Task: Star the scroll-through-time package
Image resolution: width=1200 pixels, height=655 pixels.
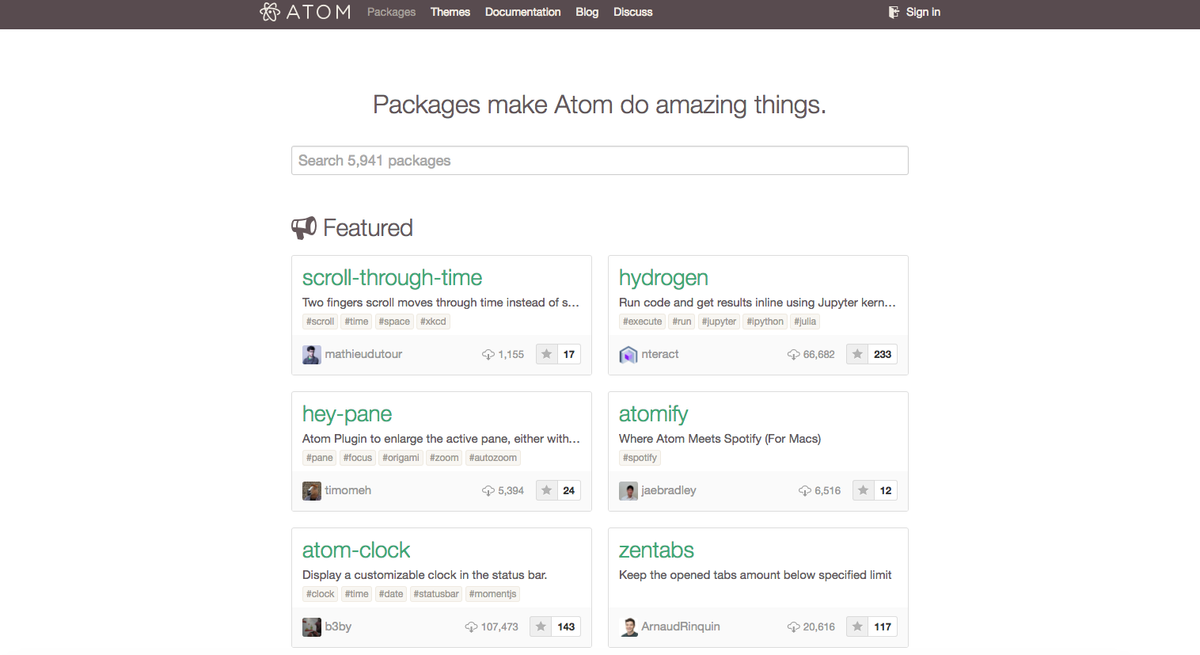Action: (x=545, y=353)
